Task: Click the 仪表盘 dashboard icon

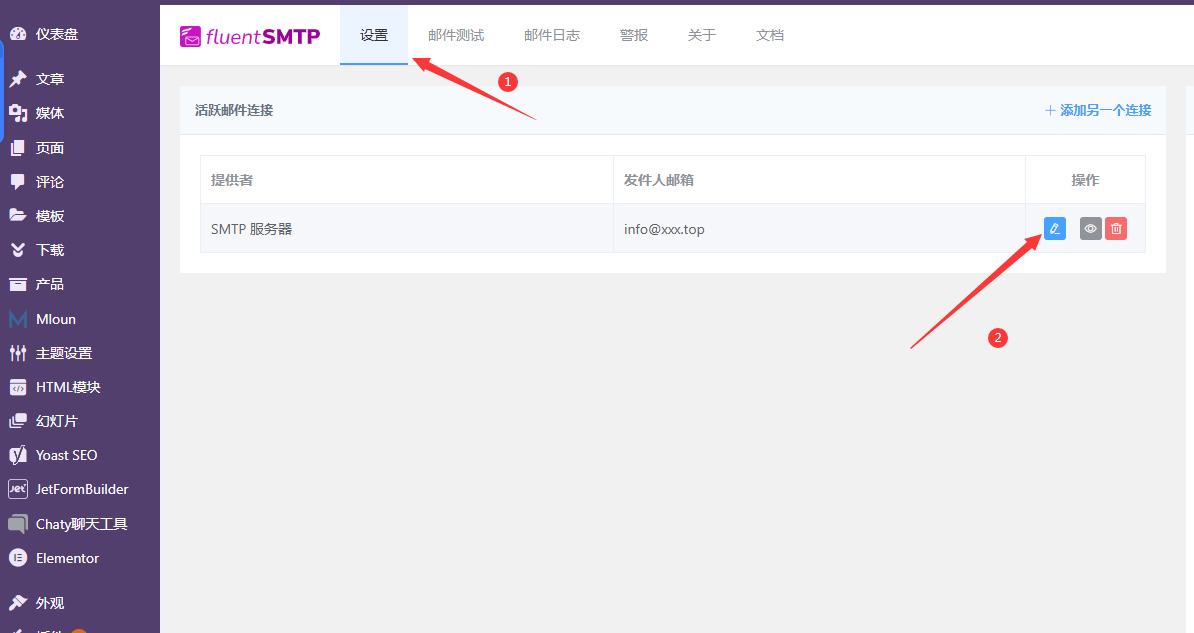Action: tap(18, 34)
